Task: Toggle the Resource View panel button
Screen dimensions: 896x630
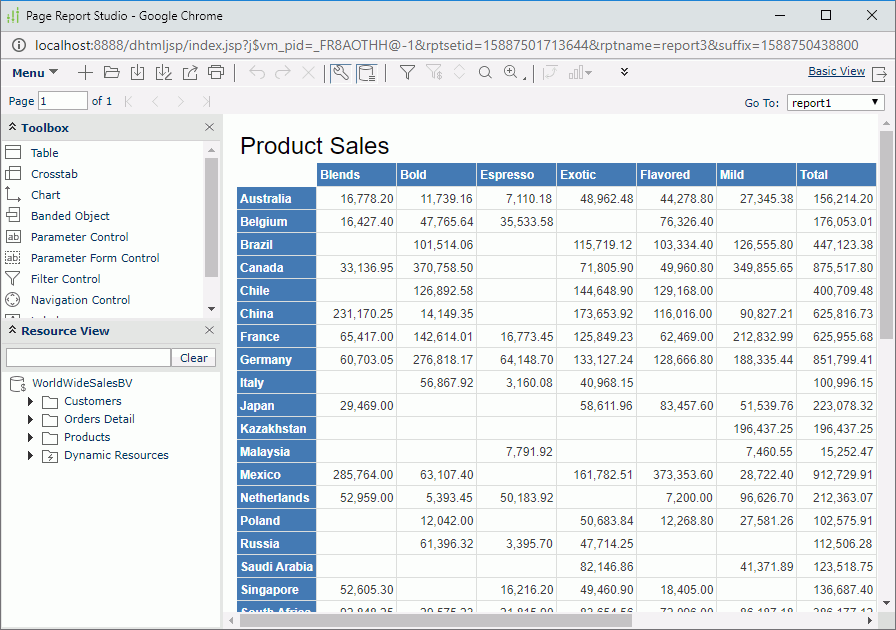Action: point(367,73)
